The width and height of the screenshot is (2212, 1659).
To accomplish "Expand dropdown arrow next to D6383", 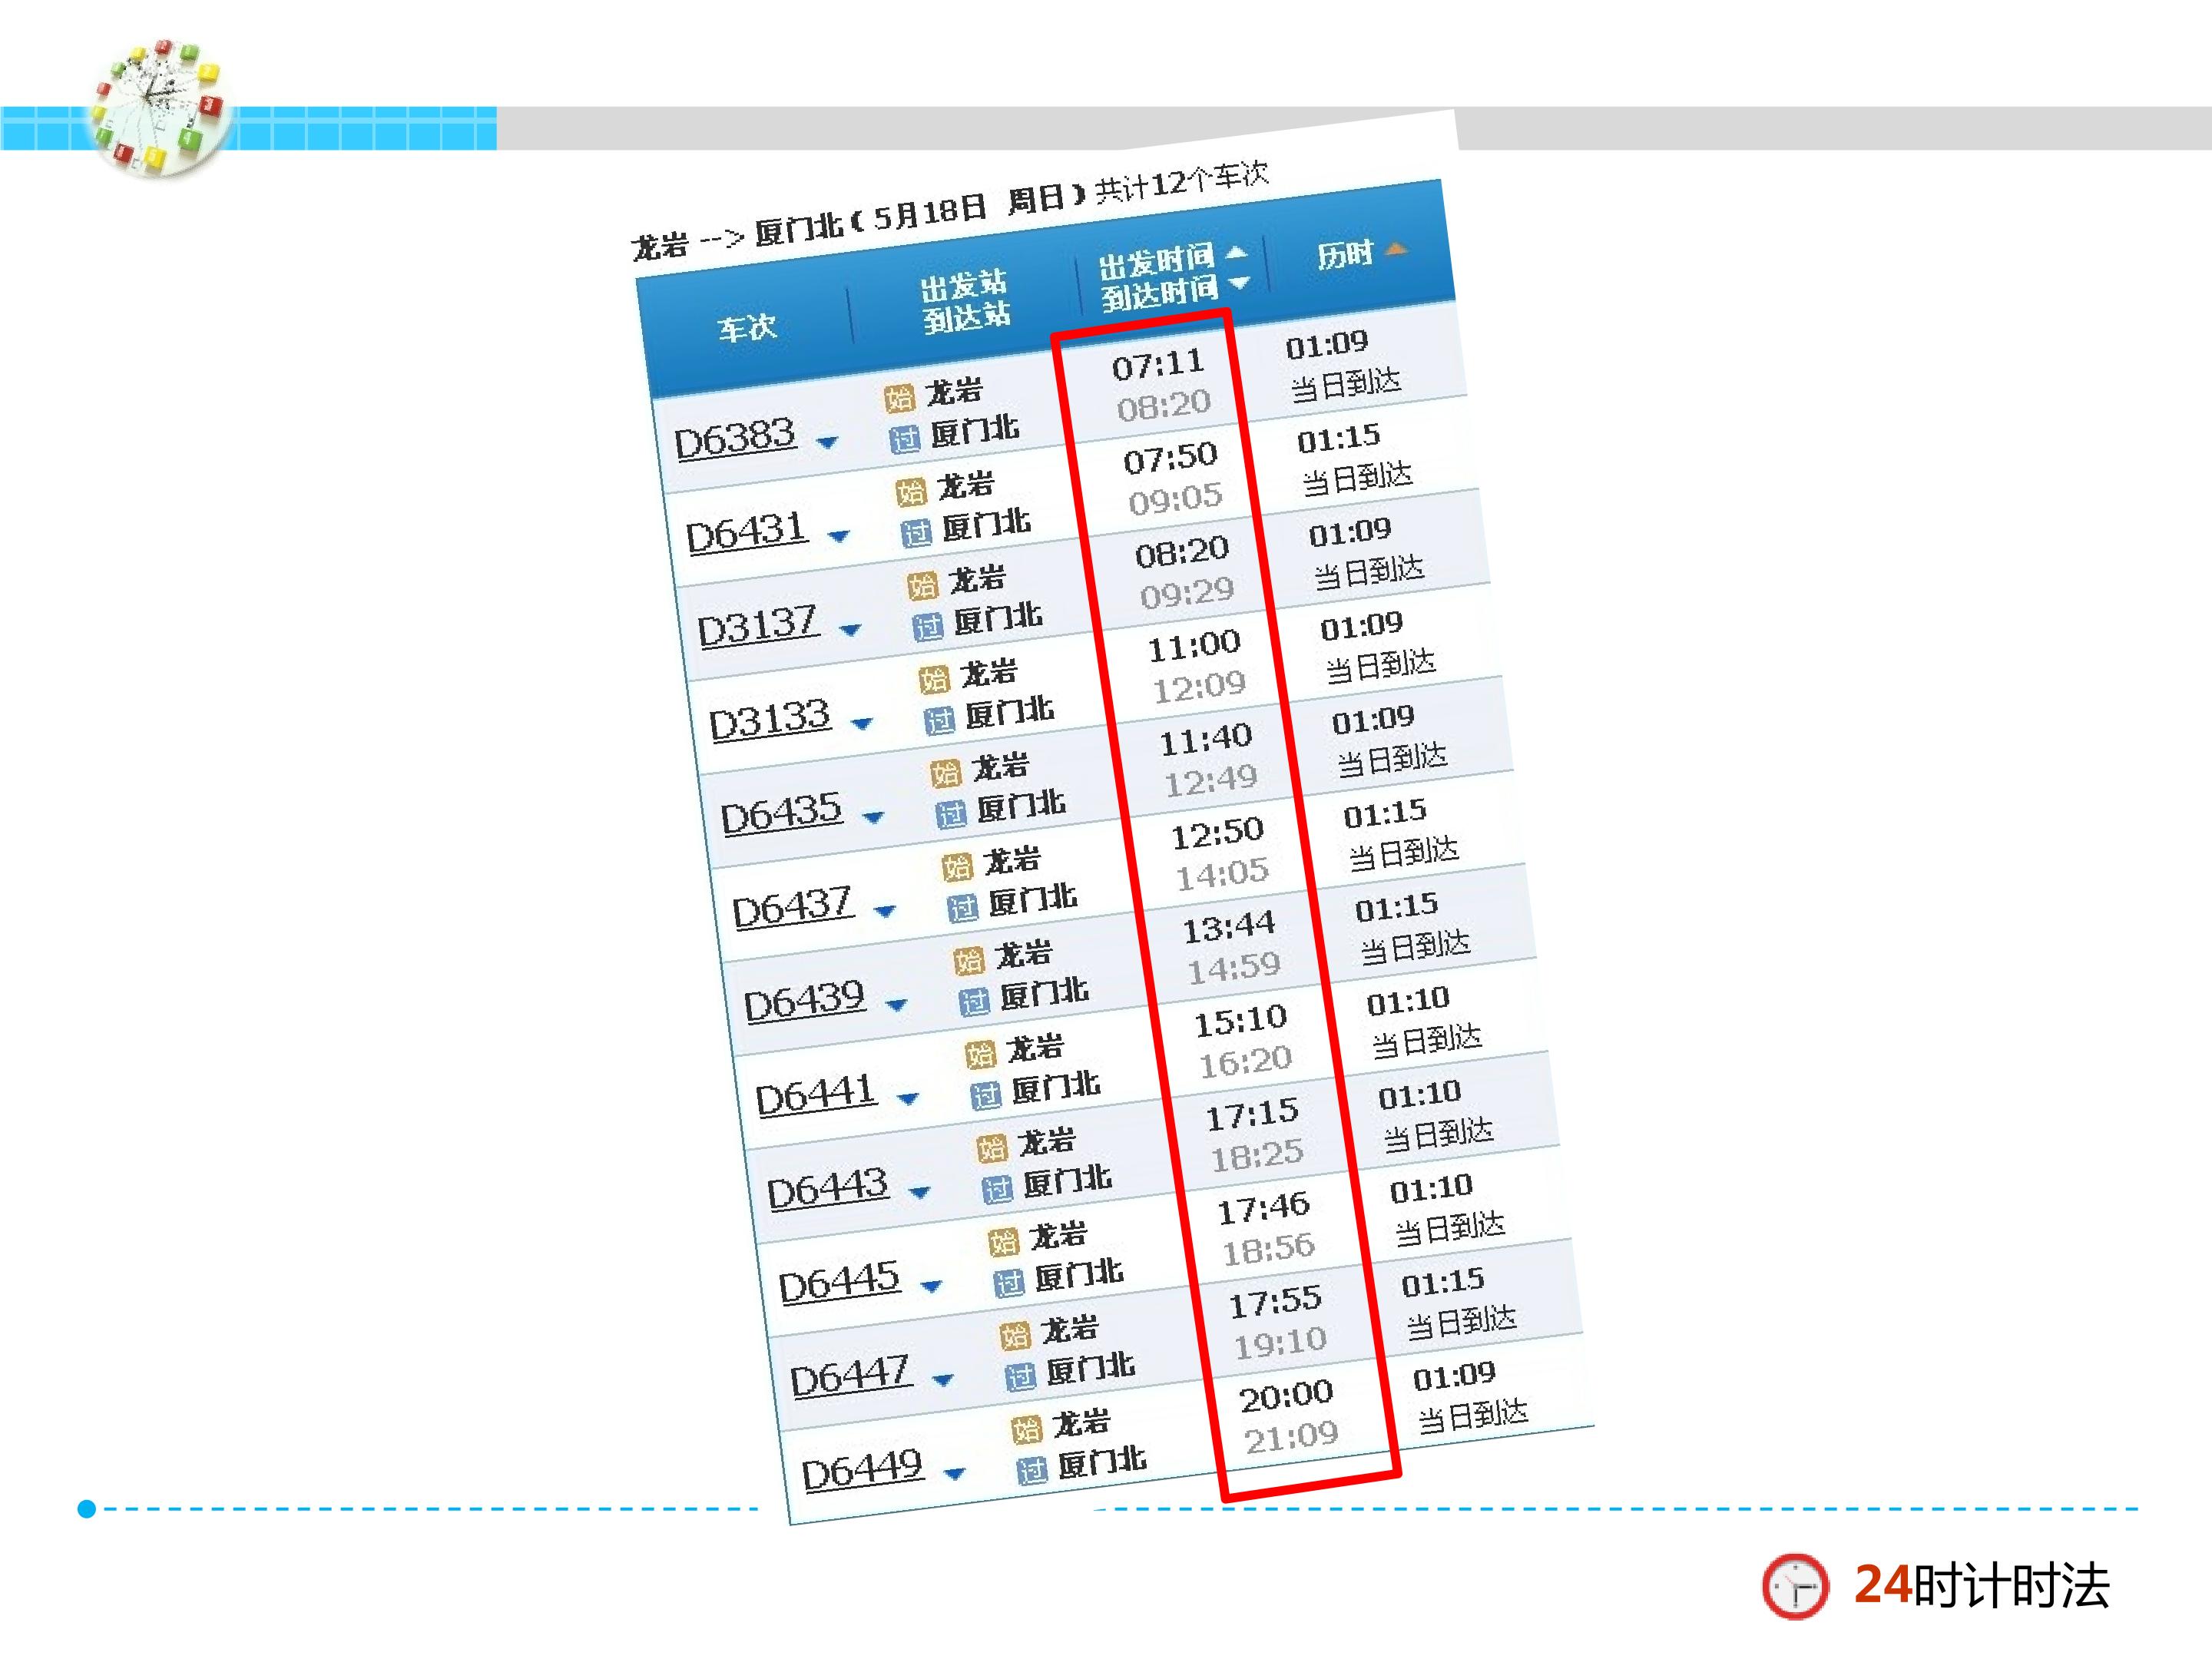I will coord(827,442).
